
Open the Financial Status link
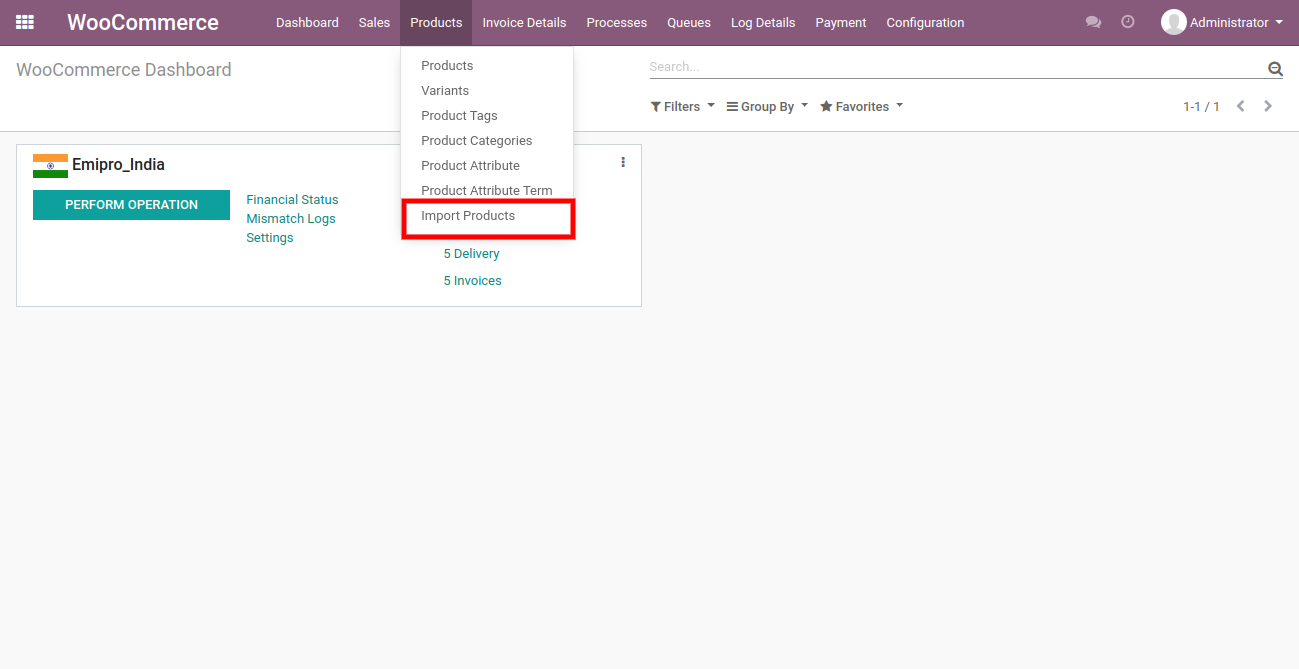292,200
